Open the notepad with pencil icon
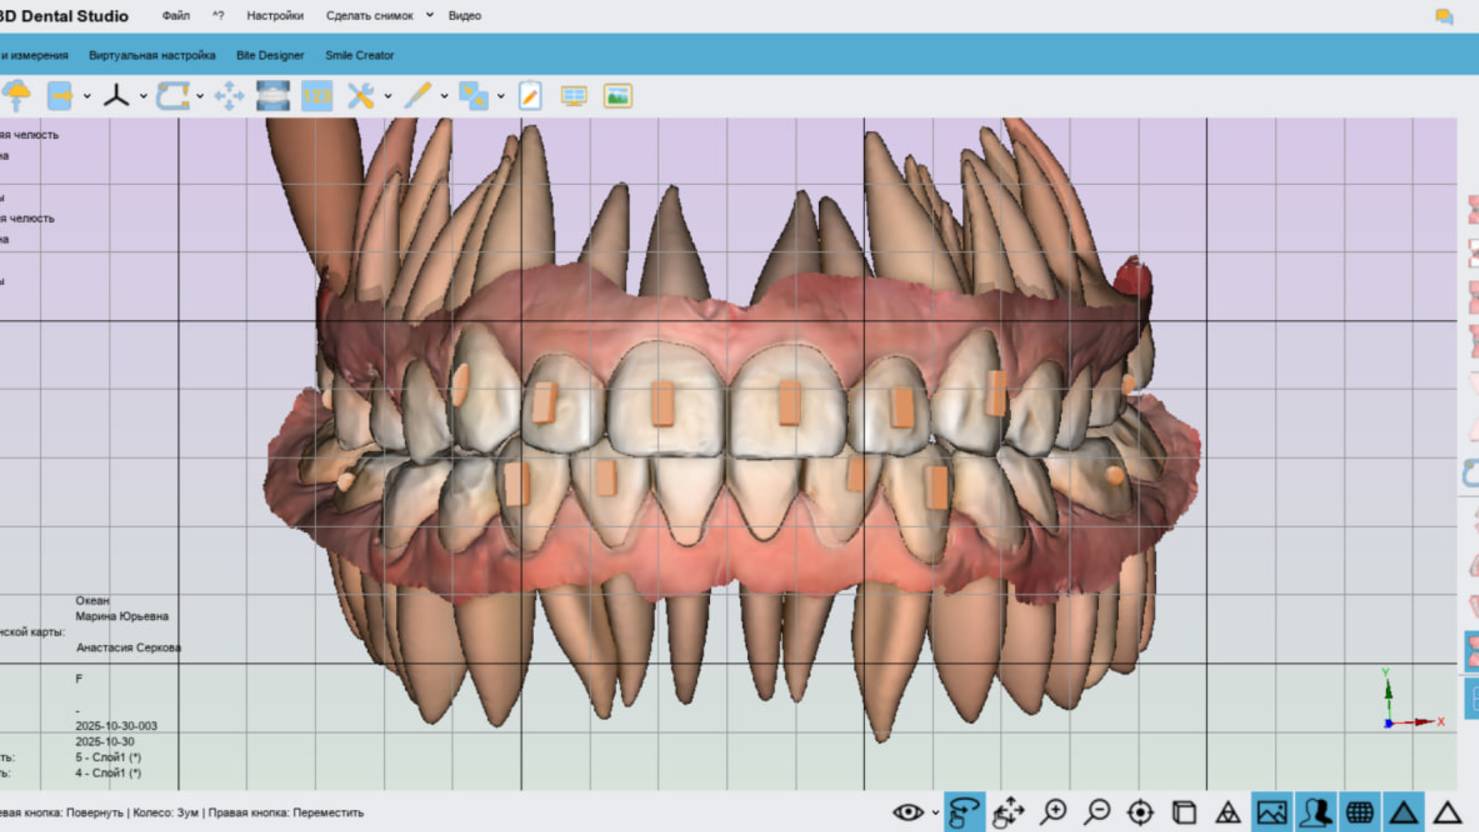This screenshot has height=832, width=1479. click(x=530, y=96)
